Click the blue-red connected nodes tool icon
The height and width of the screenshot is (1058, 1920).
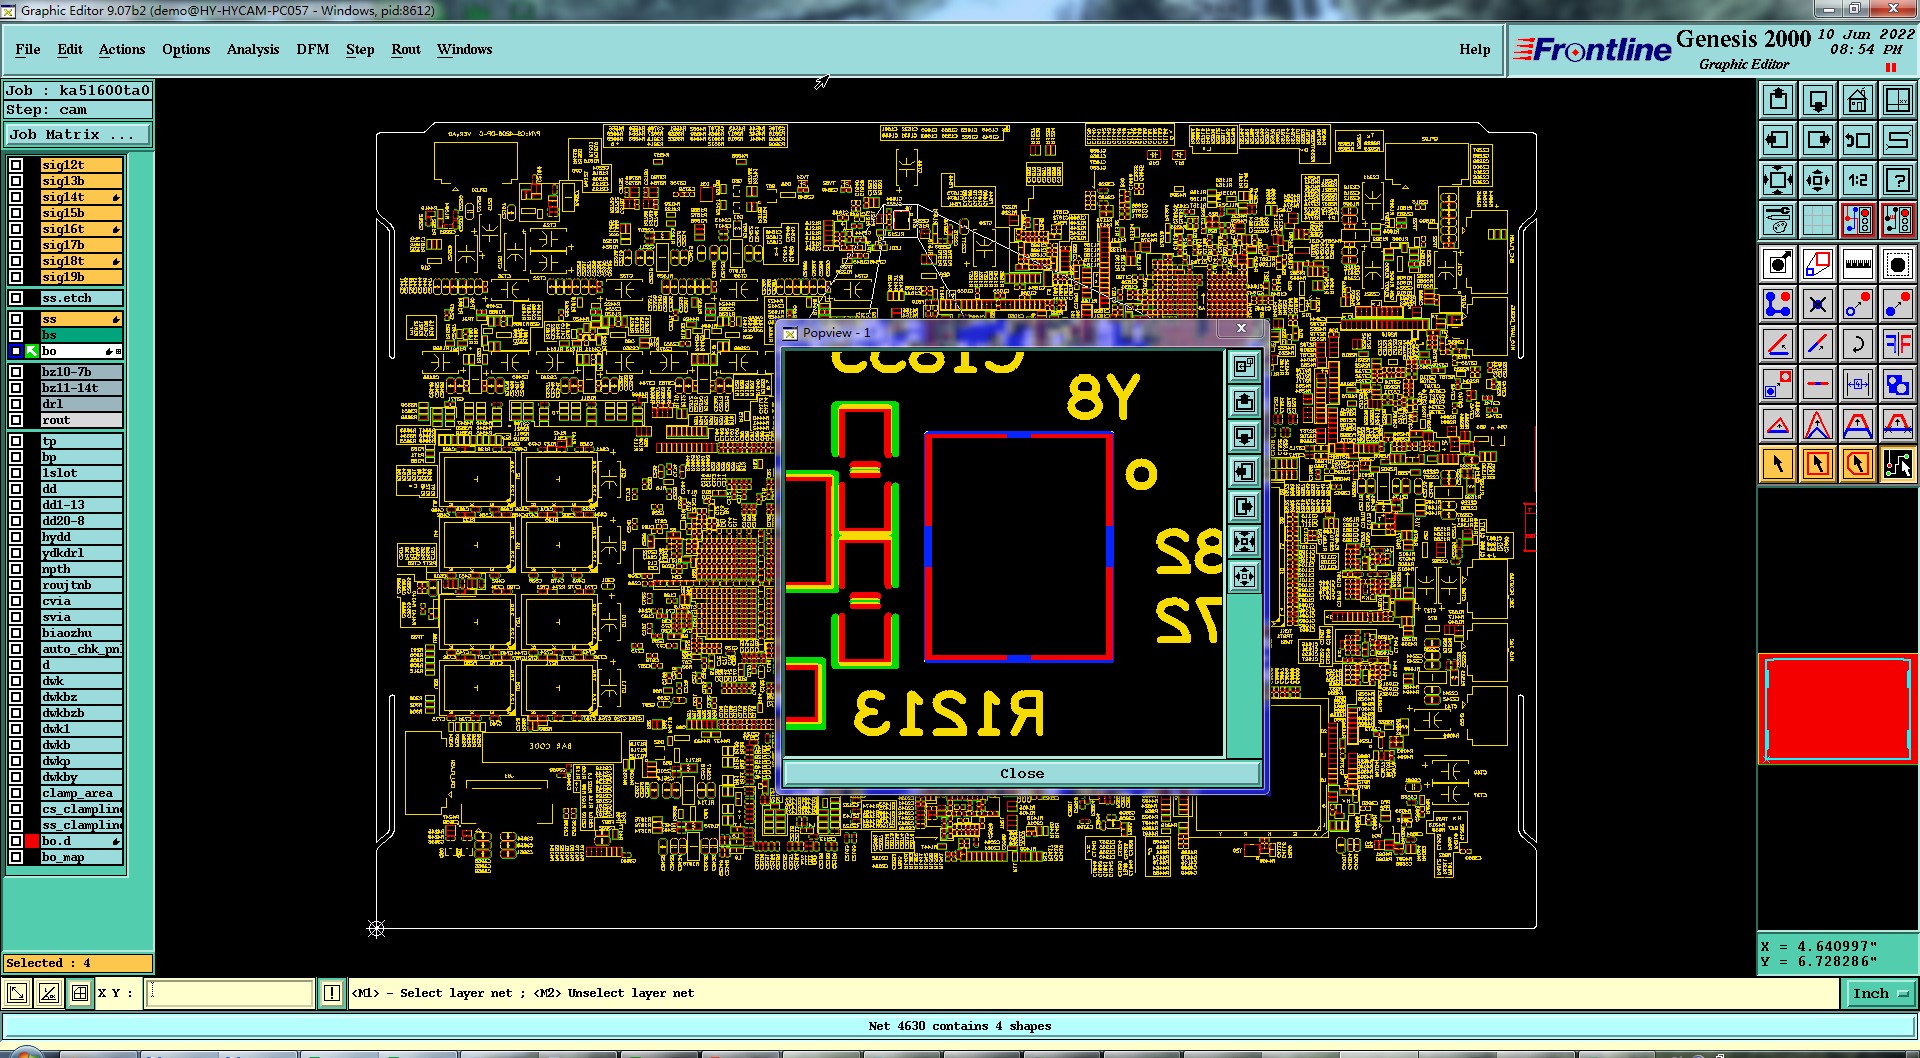[x=1778, y=304]
